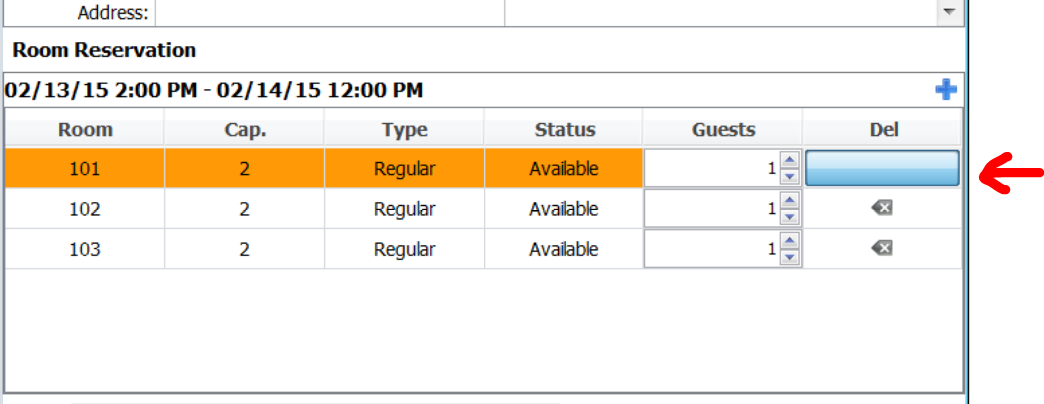Viewport: 1044px width, 404px height.
Task: Click the blue plus add room icon
Action: pos(946,90)
